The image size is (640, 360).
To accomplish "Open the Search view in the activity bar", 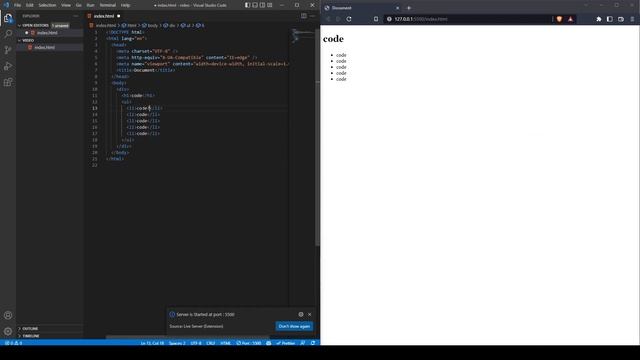I will coord(8,34).
